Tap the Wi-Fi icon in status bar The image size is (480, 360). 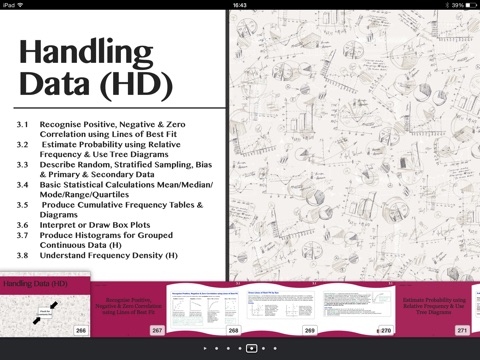(x=20, y=5)
